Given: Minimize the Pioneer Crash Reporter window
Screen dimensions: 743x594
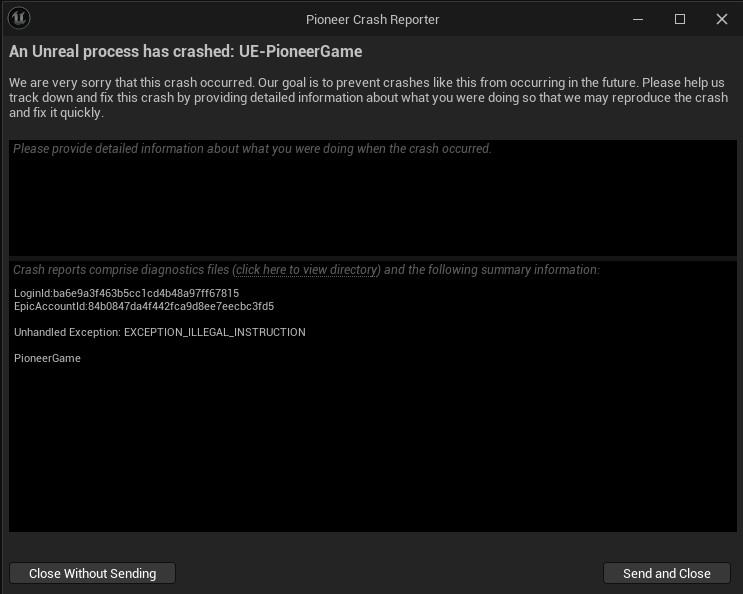Looking at the screenshot, I should [637, 19].
